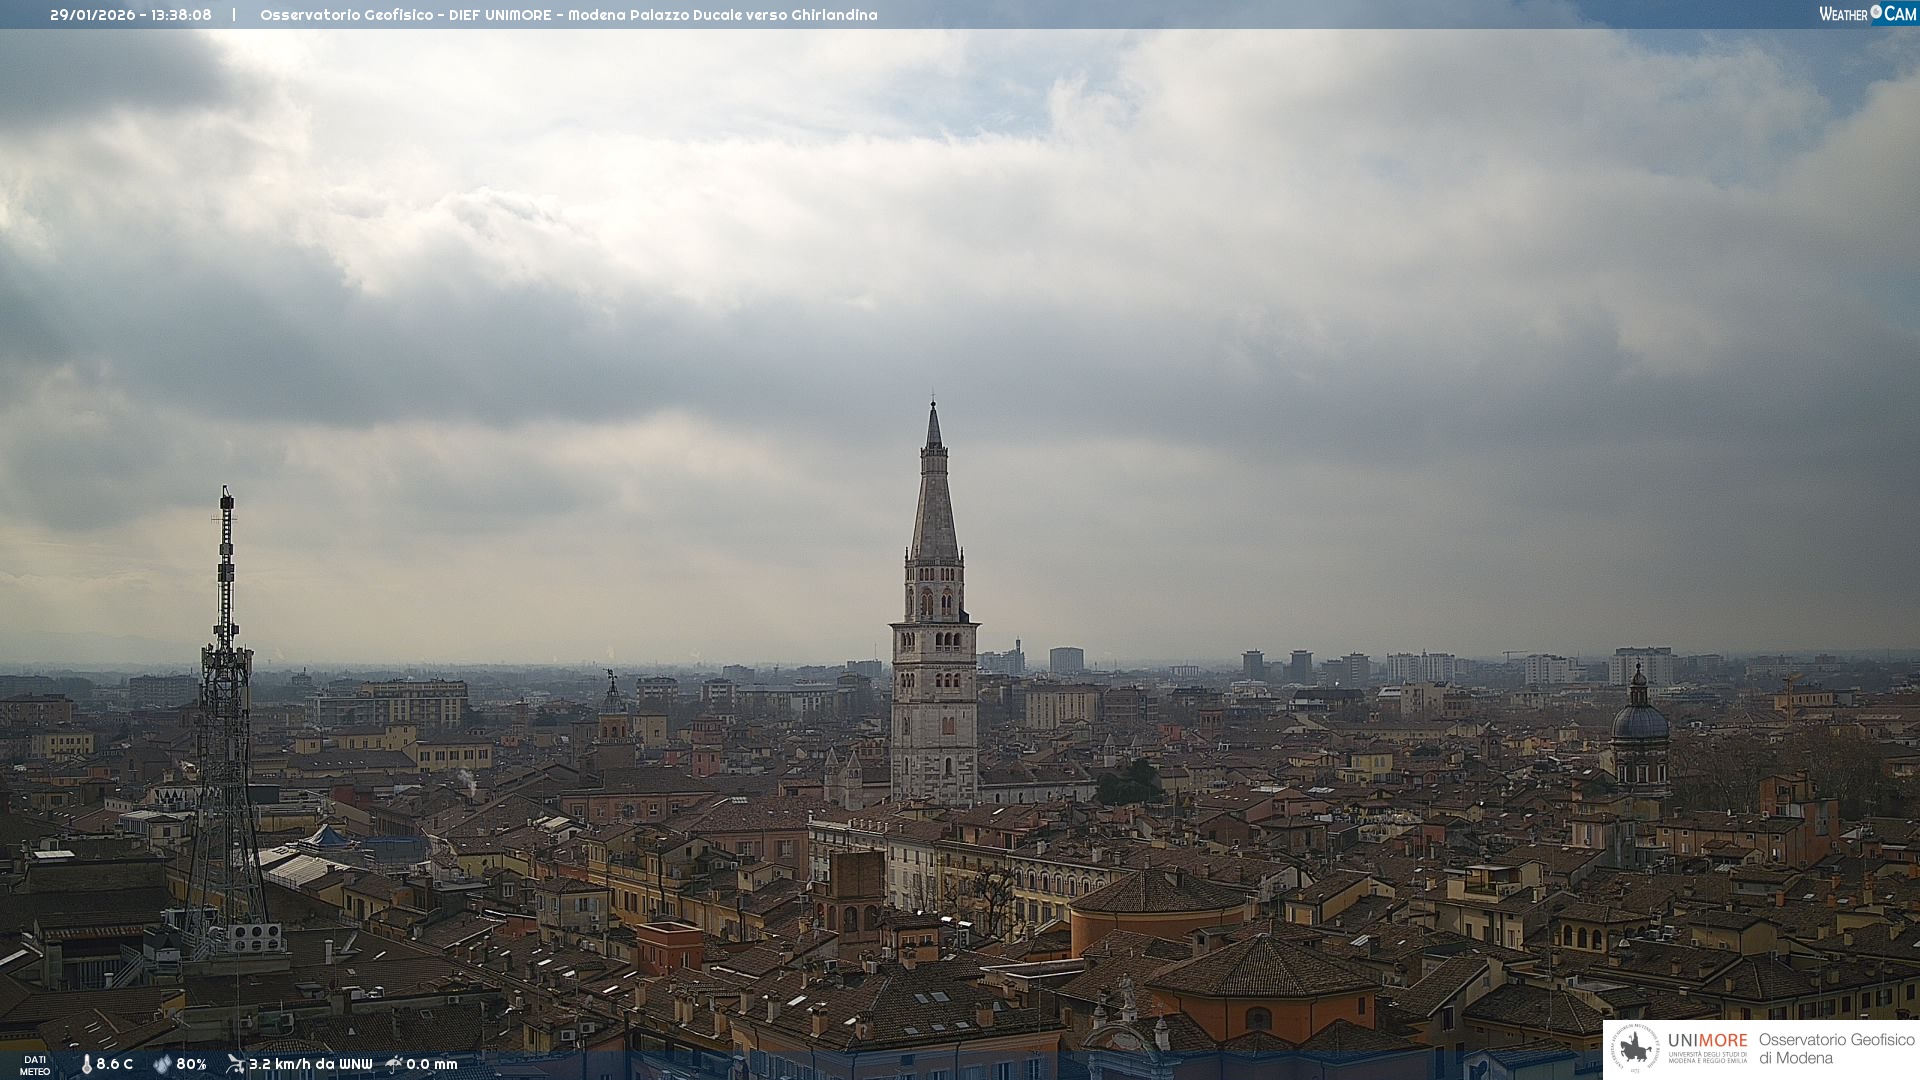Click the UNIMORE logo text
Image resolution: width=1920 pixels, height=1080 pixels.
[1707, 1041]
